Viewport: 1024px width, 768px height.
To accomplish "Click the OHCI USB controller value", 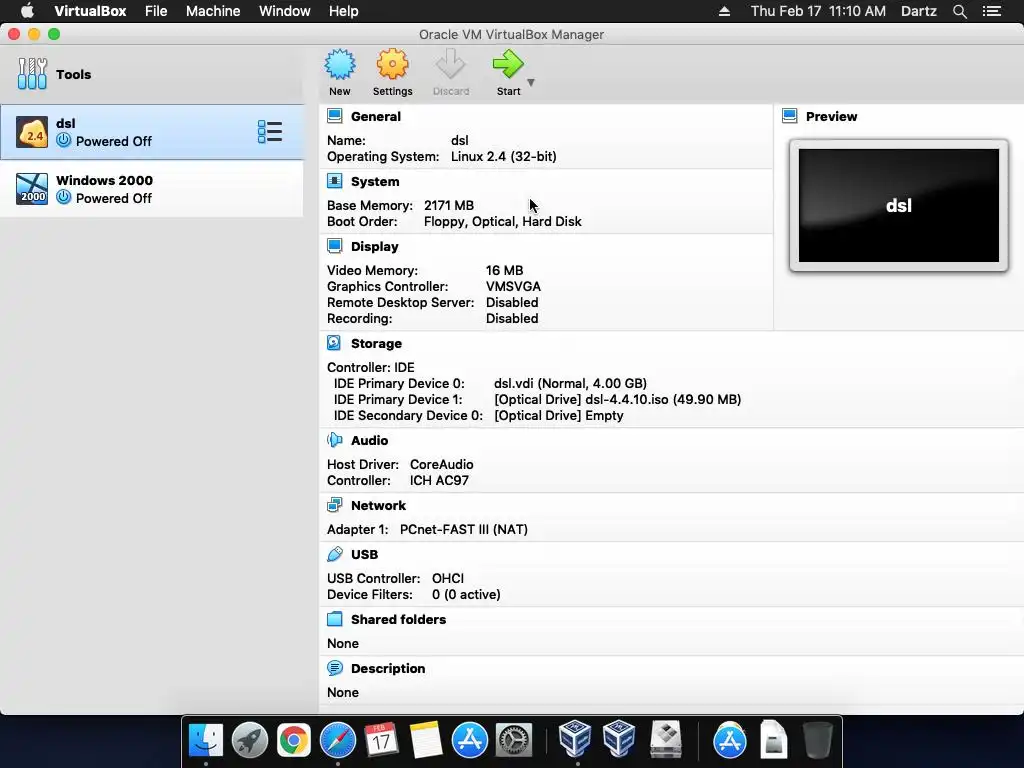I will tap(448, 578).
